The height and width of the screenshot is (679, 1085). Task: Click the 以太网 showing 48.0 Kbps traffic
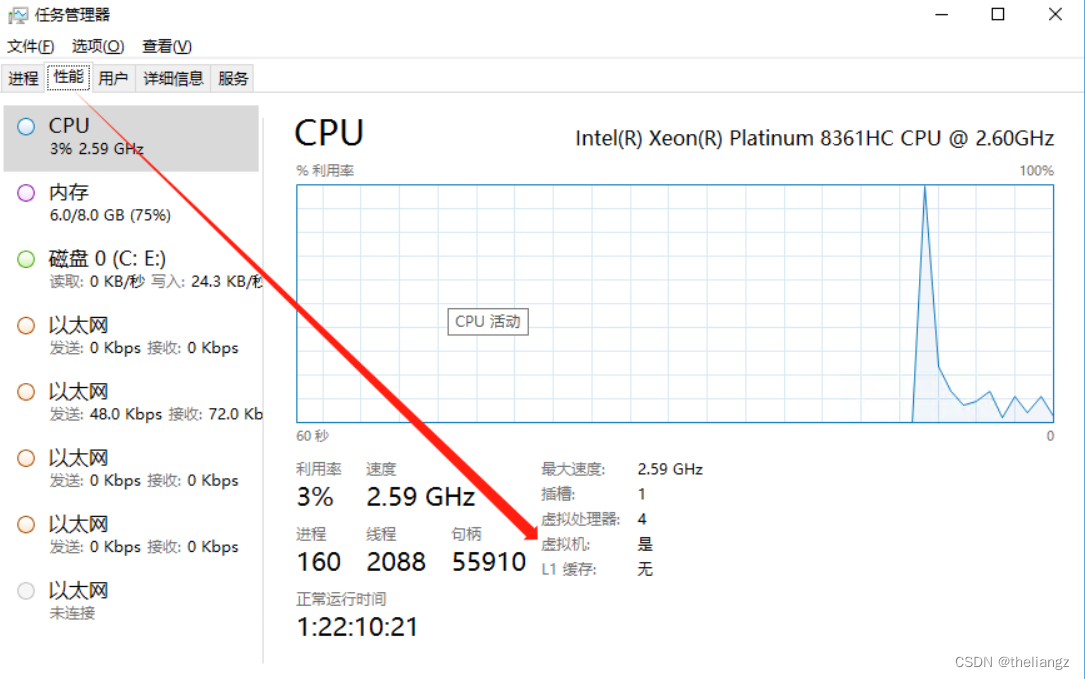pos(28,391)
